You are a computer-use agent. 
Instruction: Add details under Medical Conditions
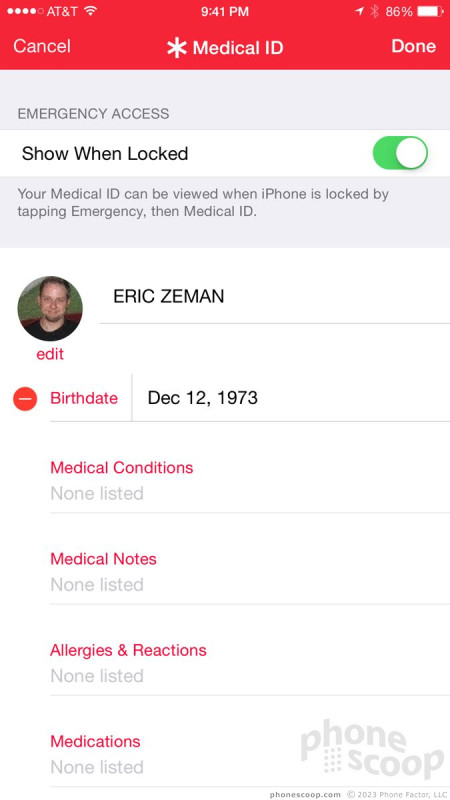pyautogui.click(x=250, y=480)
